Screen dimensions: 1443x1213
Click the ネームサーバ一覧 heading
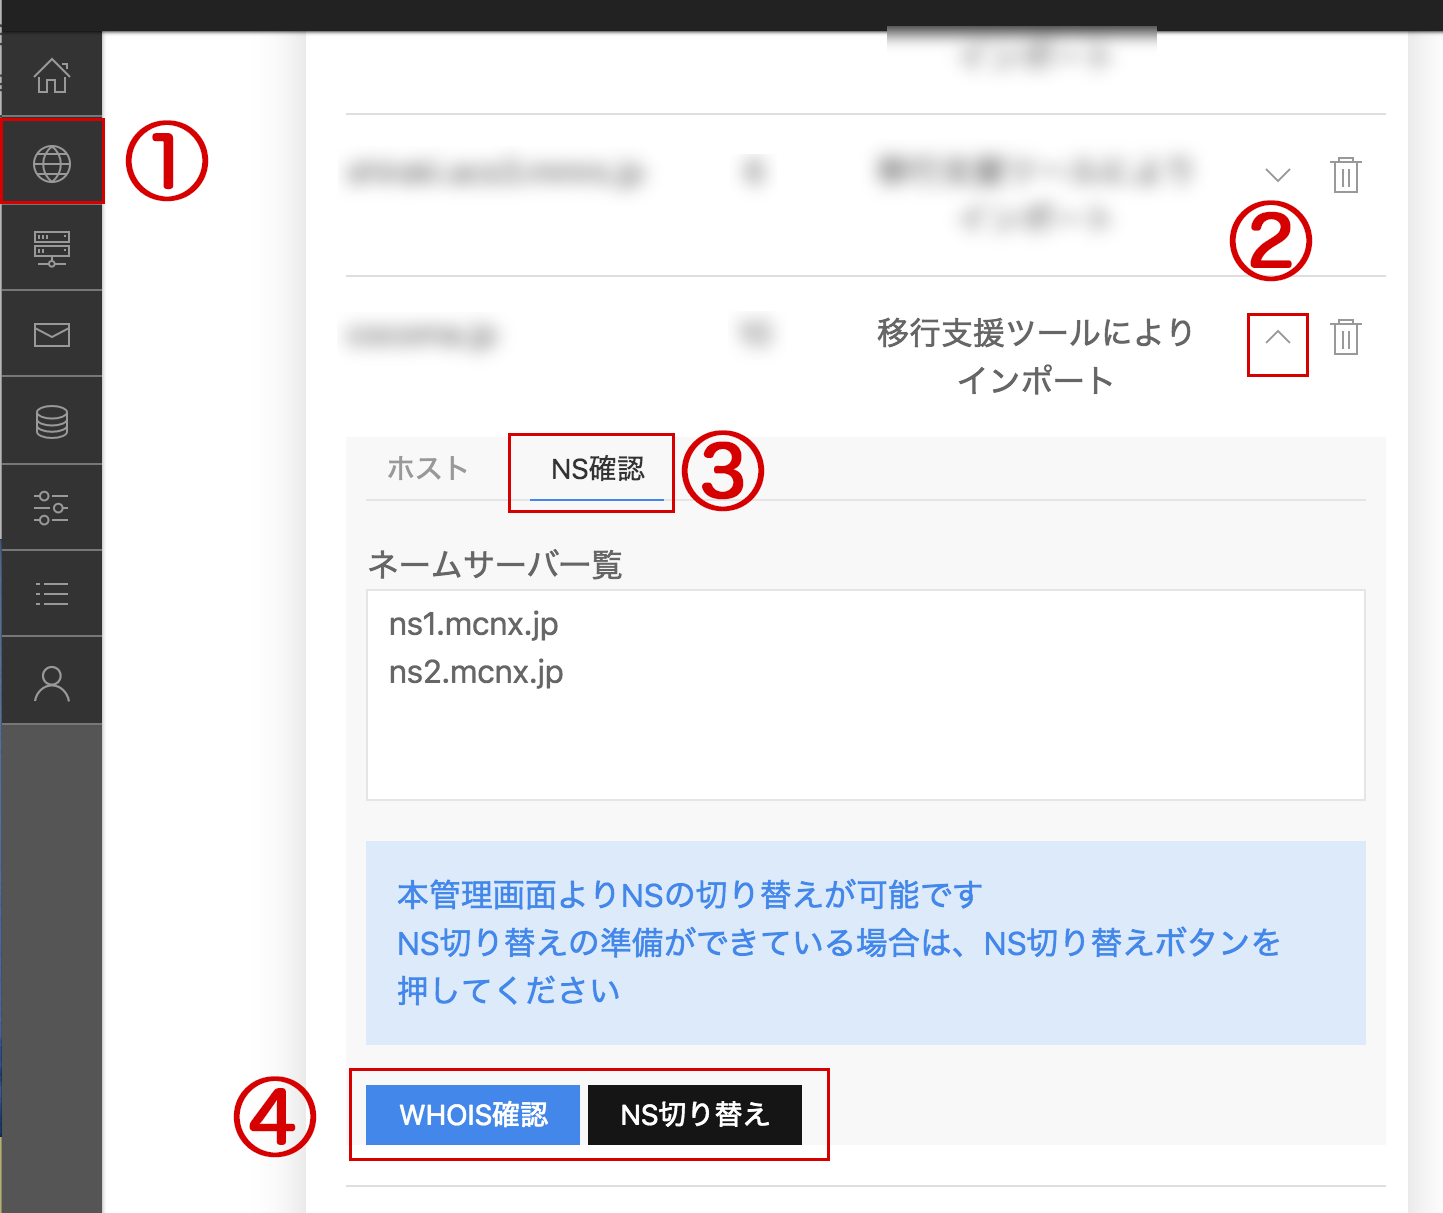(495, 565)
